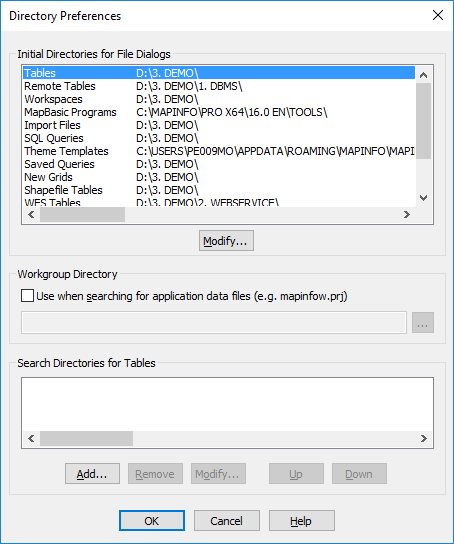Screen dimensions: 454x544
Task: Select the Shapefile Tables row
Action: click(219, 190)
